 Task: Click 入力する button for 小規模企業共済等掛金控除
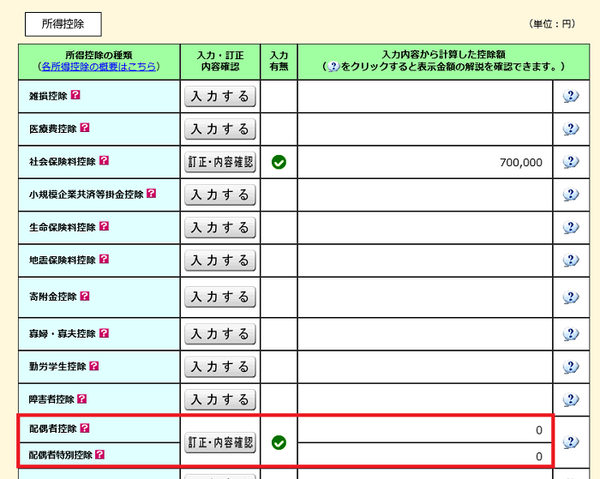coord(220,195)
